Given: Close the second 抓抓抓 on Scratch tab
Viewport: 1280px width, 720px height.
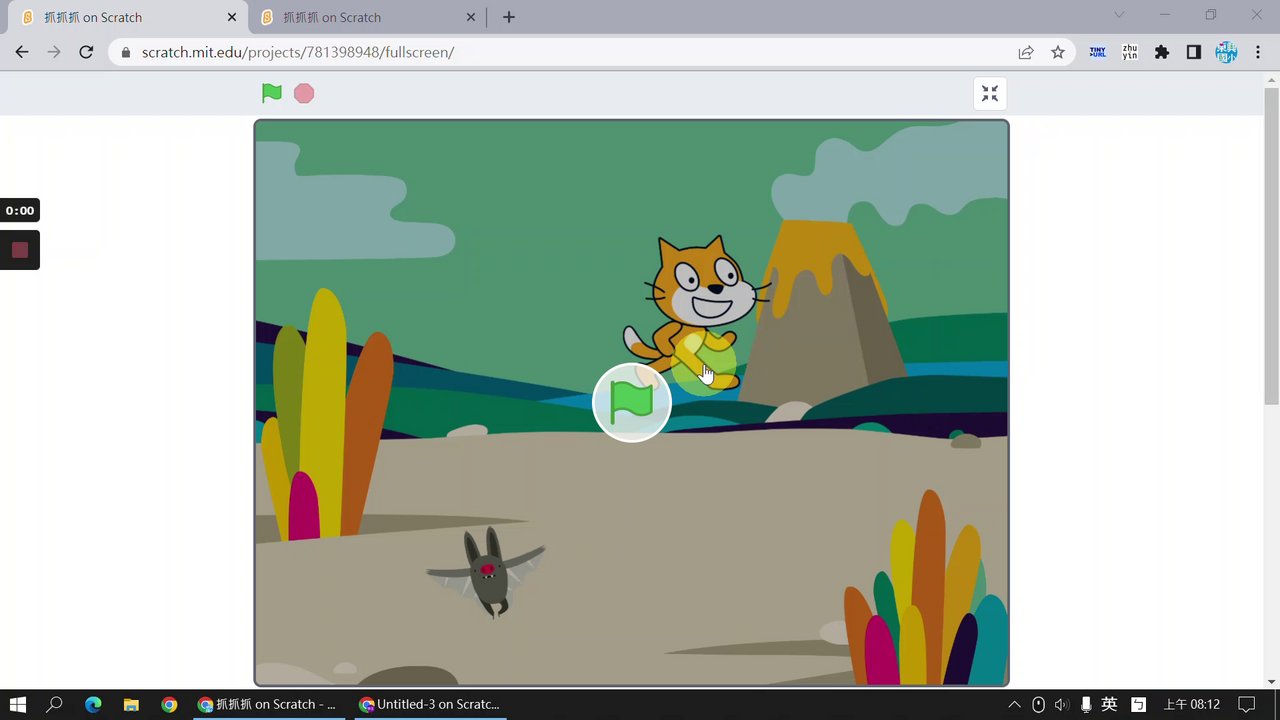Looking at the screenshot, I should click(470, 17).
